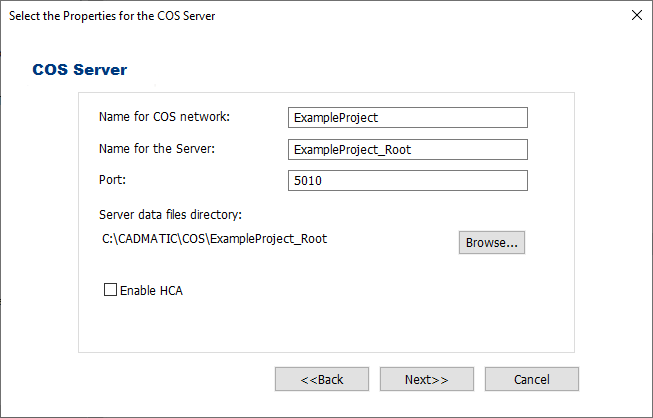
Task: Click the dialog title text
Action: (x=112, y=16)
